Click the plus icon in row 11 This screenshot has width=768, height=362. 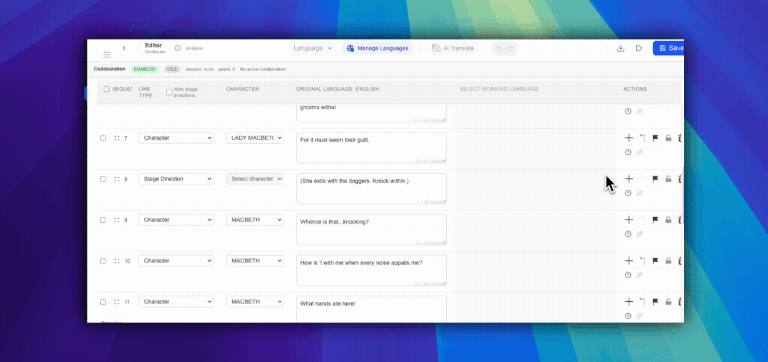(629, 302)
